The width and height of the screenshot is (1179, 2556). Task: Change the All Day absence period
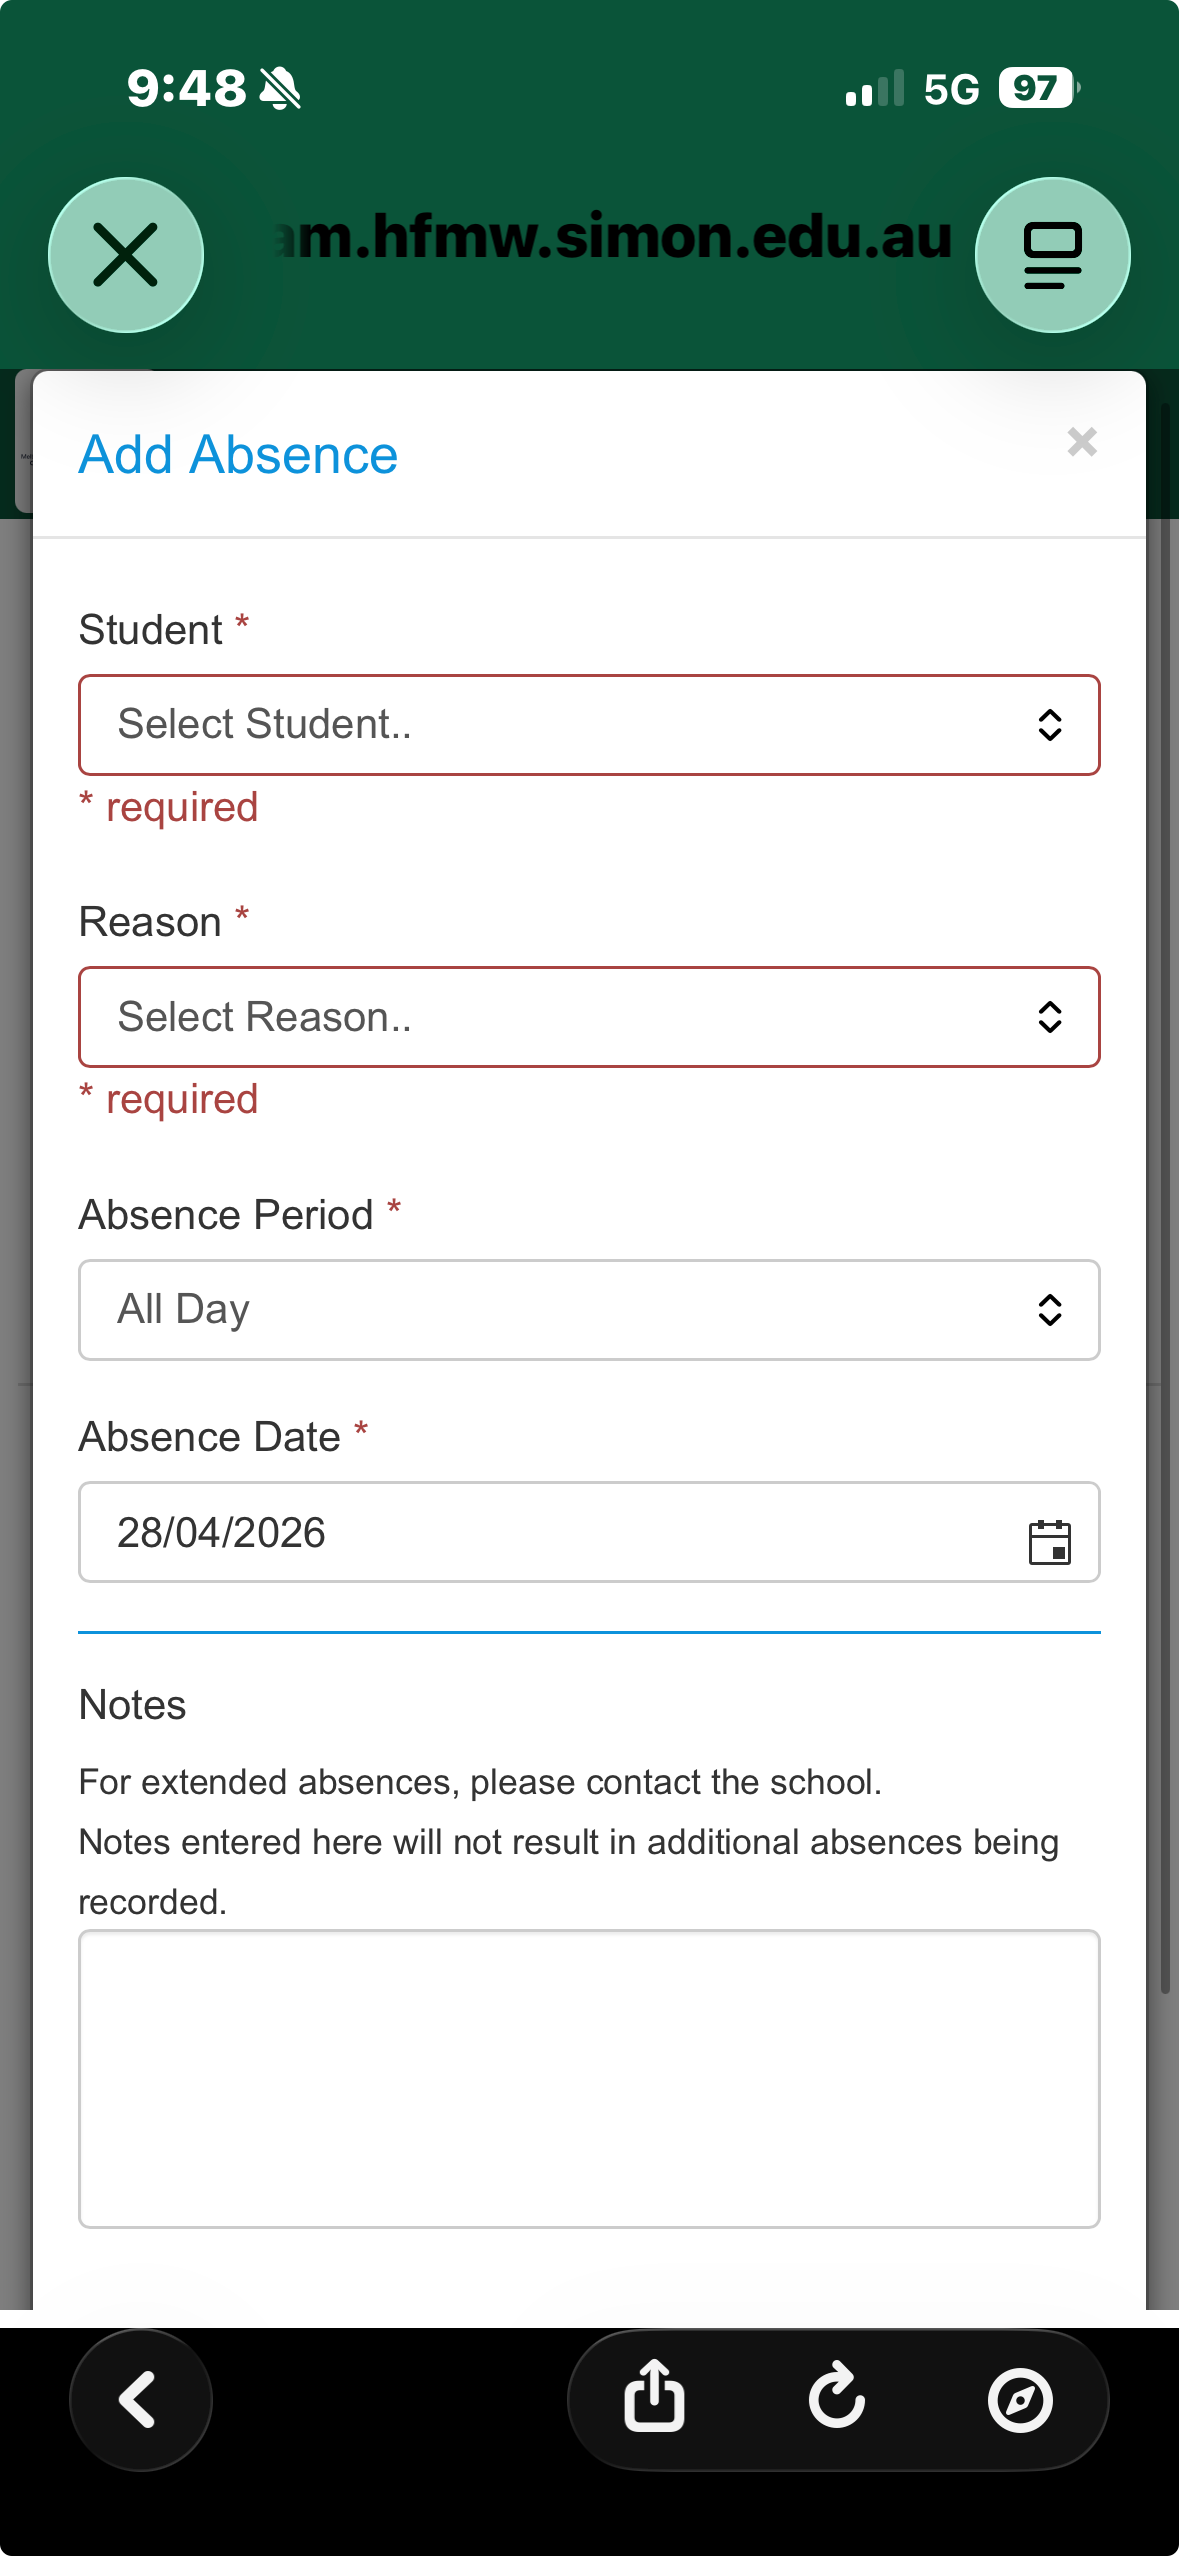point(589,1310)
